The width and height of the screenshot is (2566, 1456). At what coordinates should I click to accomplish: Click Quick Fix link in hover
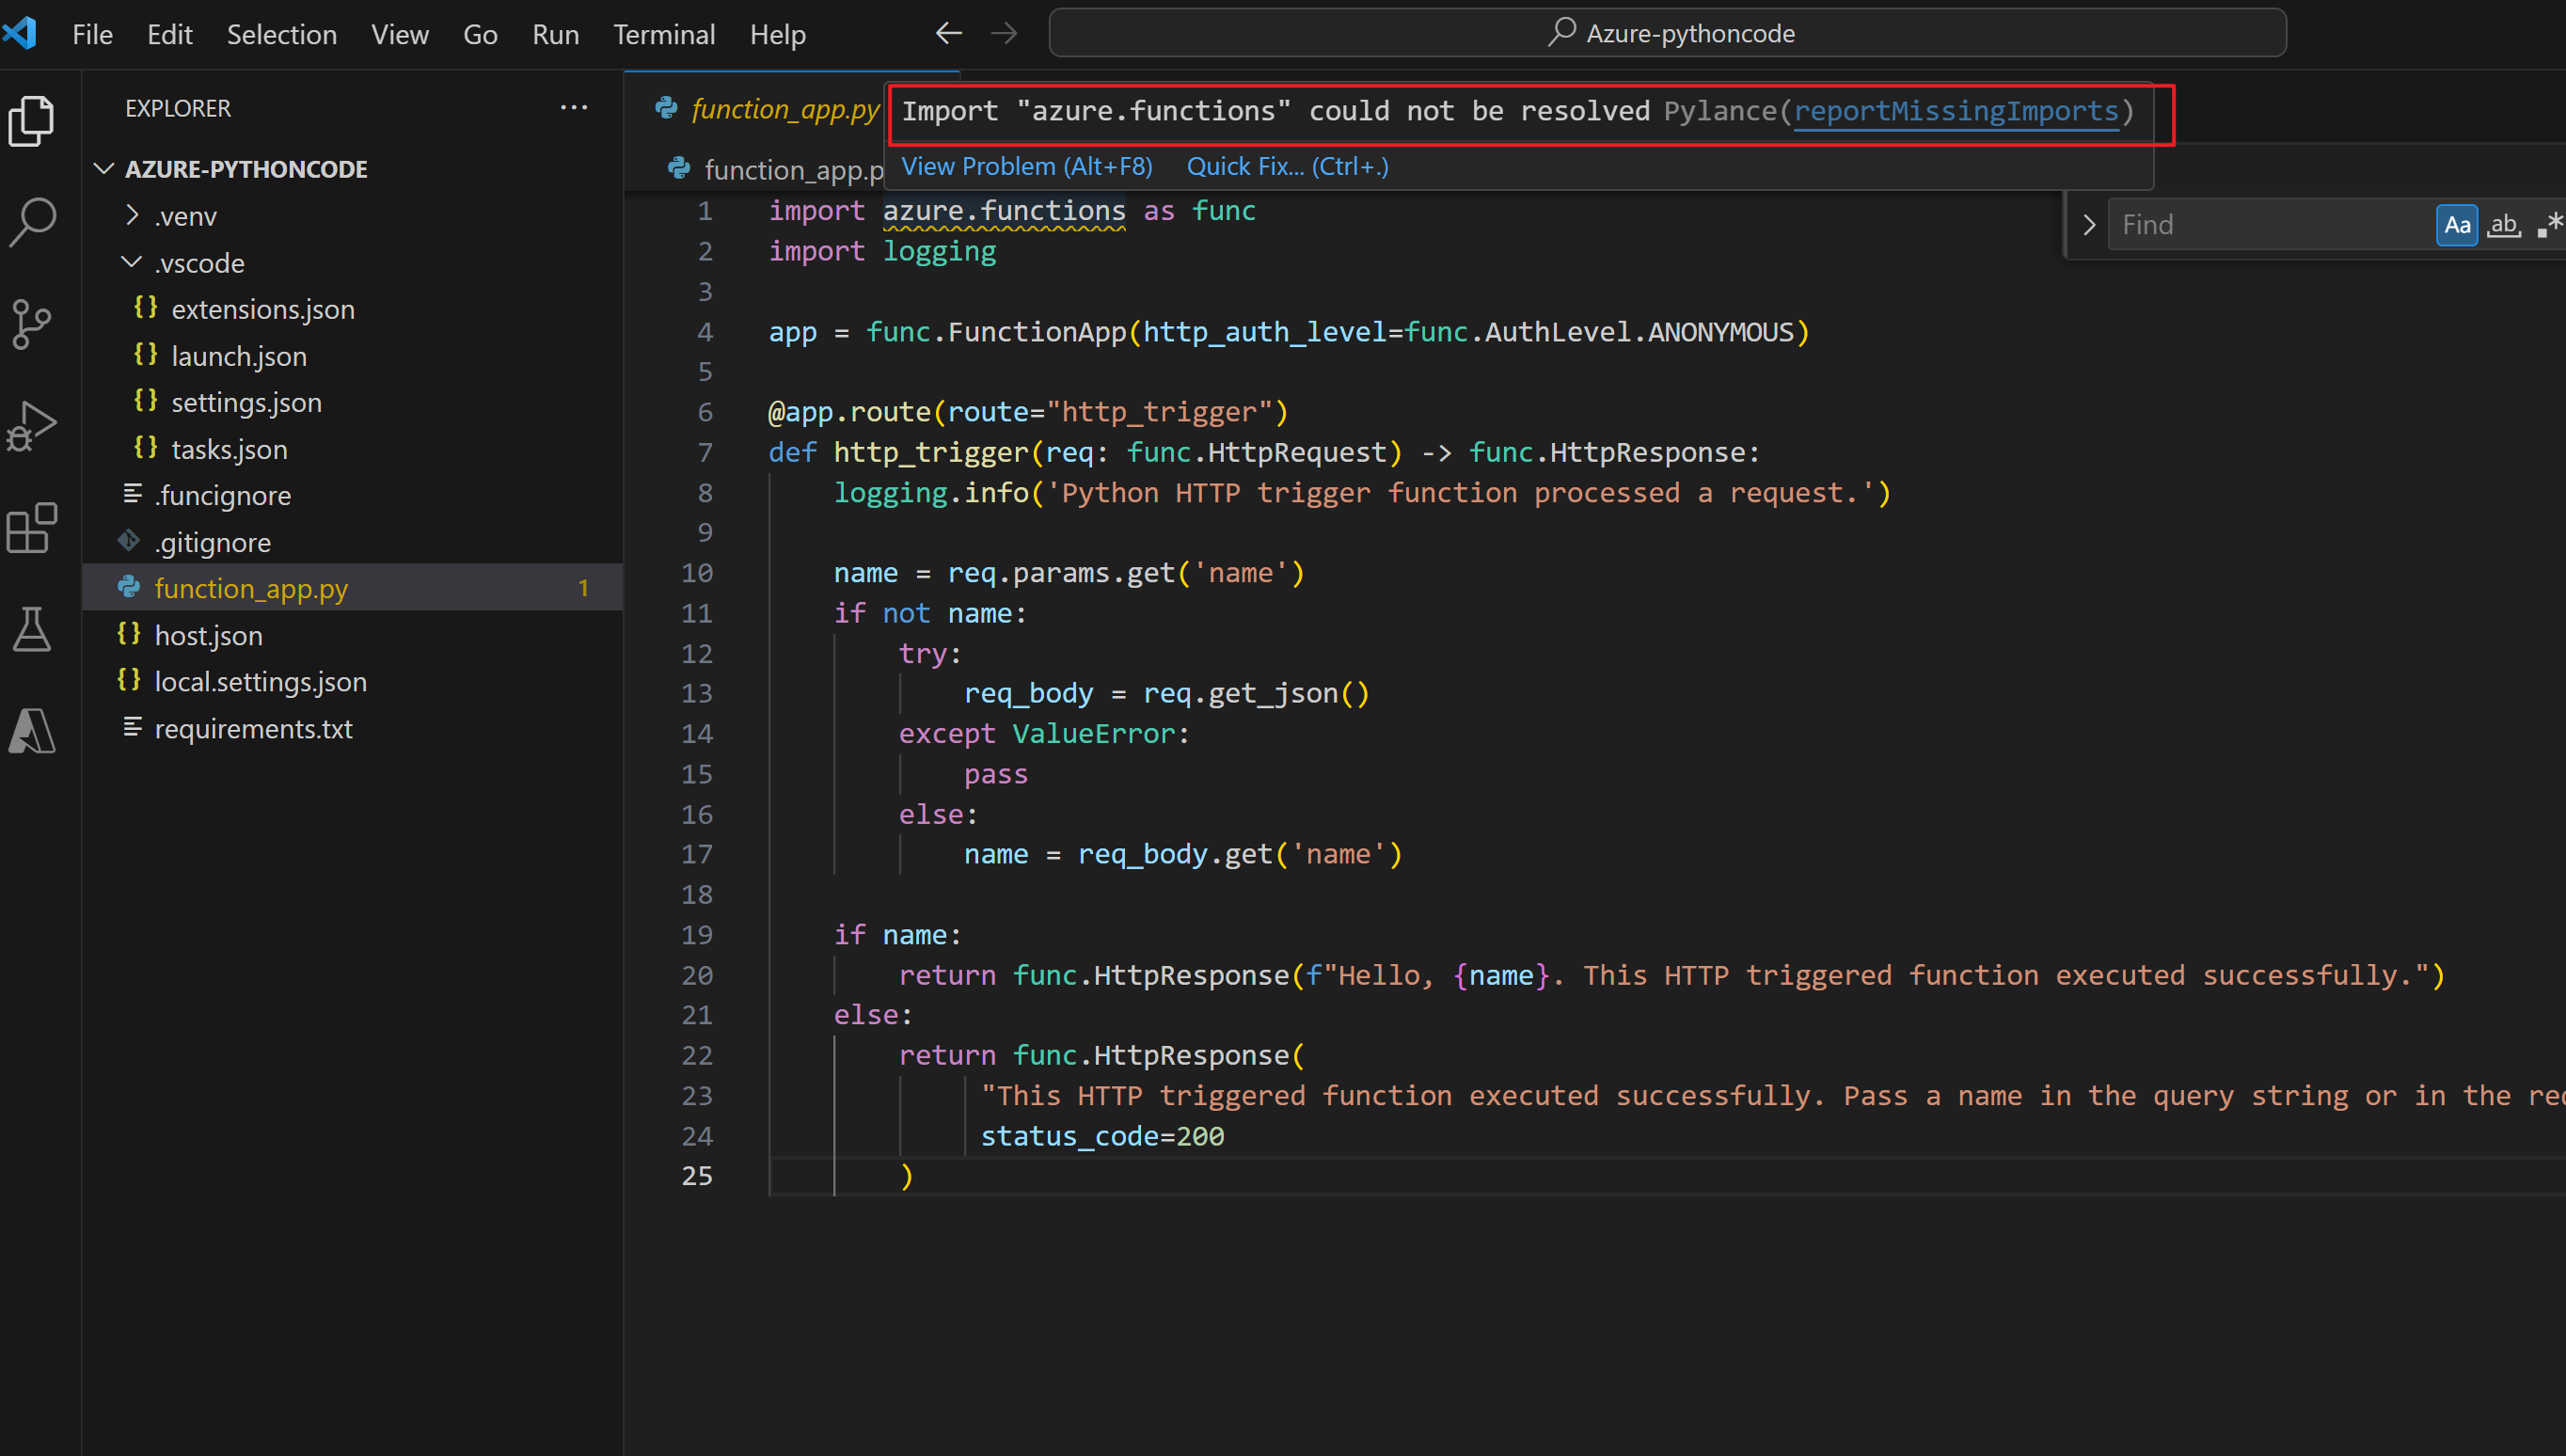coord(1287,167)
